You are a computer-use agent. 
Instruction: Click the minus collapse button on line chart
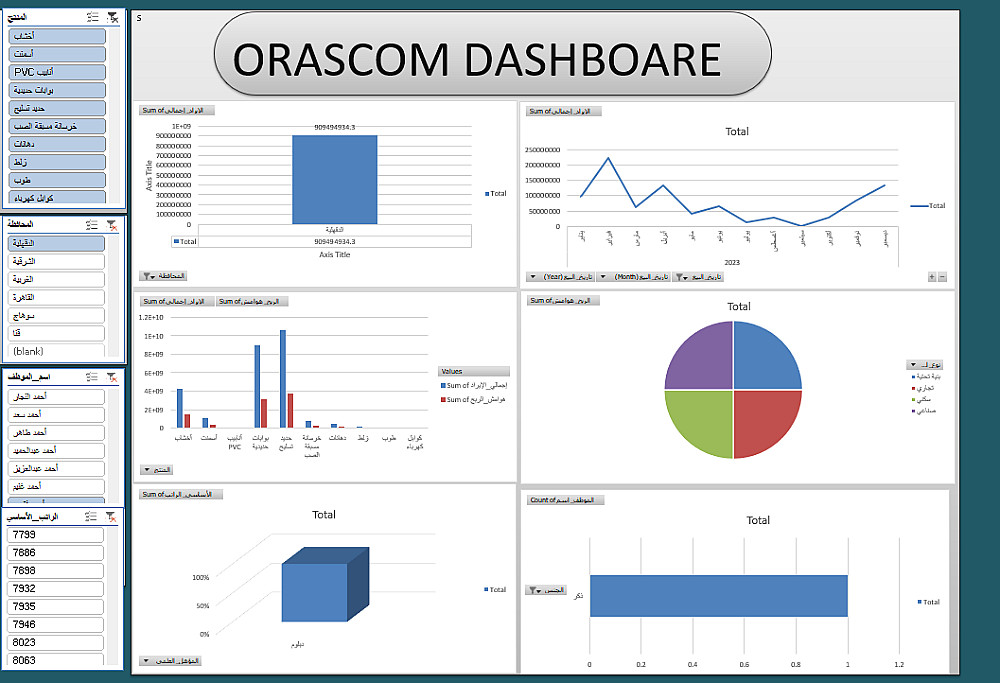[943, 277]
